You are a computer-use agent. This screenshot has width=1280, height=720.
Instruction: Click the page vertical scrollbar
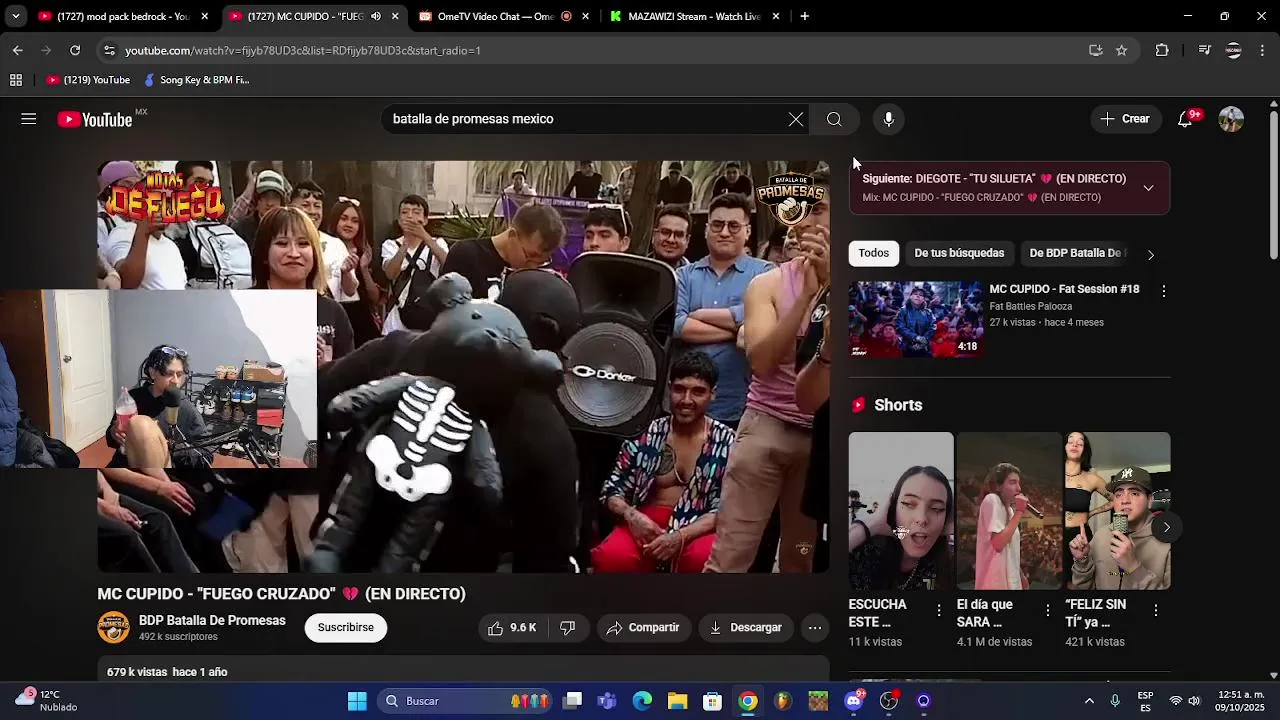pos(1273,185)
